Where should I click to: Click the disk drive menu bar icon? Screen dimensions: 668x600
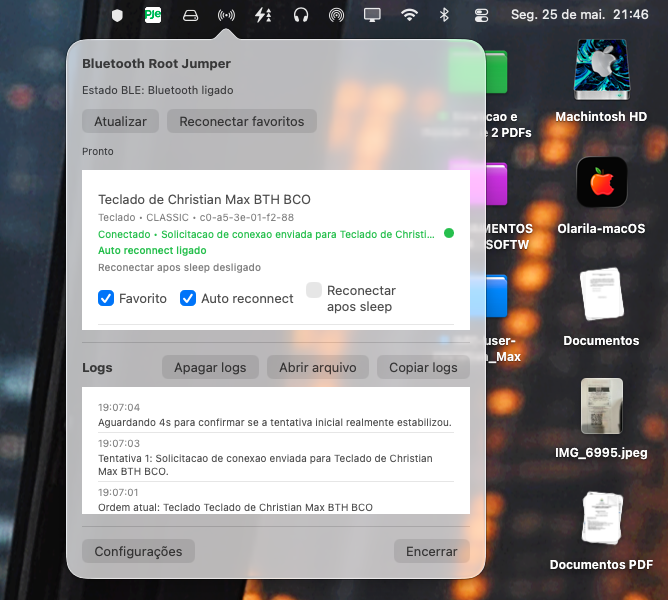coord(190,16)
